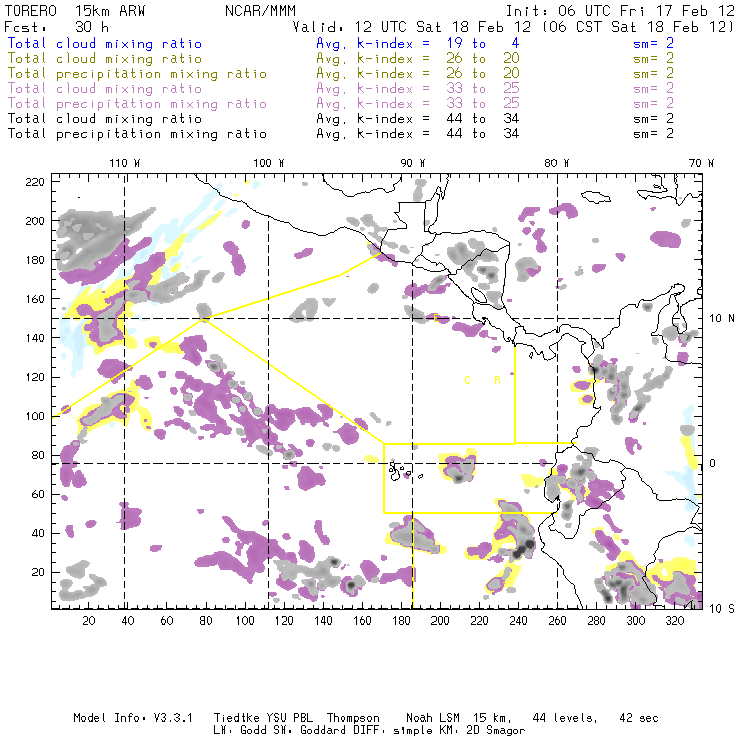Click the "320" tick label on horizontal axis

coord(674,621)
